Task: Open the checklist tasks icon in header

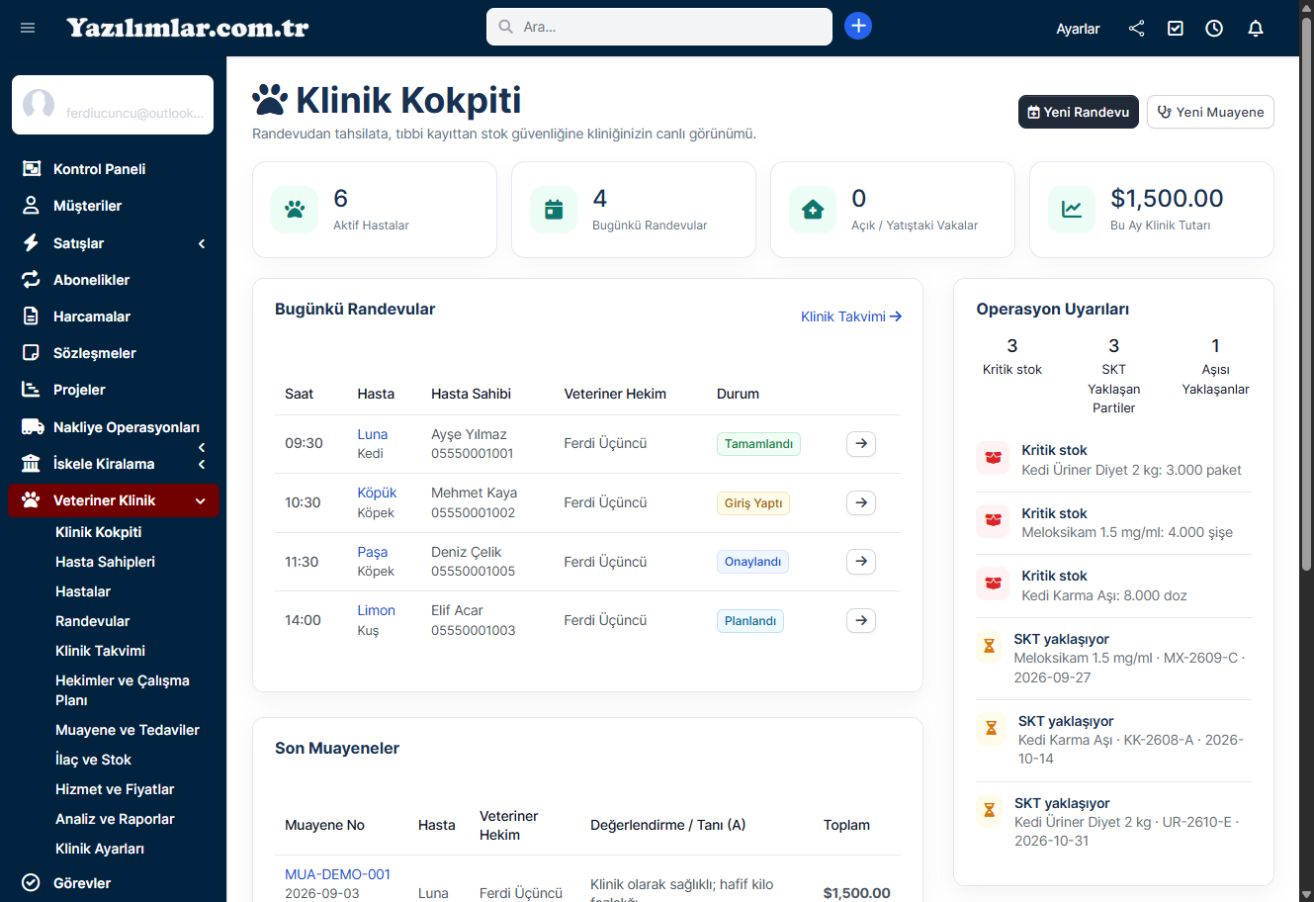Action: pos(1176,28)
